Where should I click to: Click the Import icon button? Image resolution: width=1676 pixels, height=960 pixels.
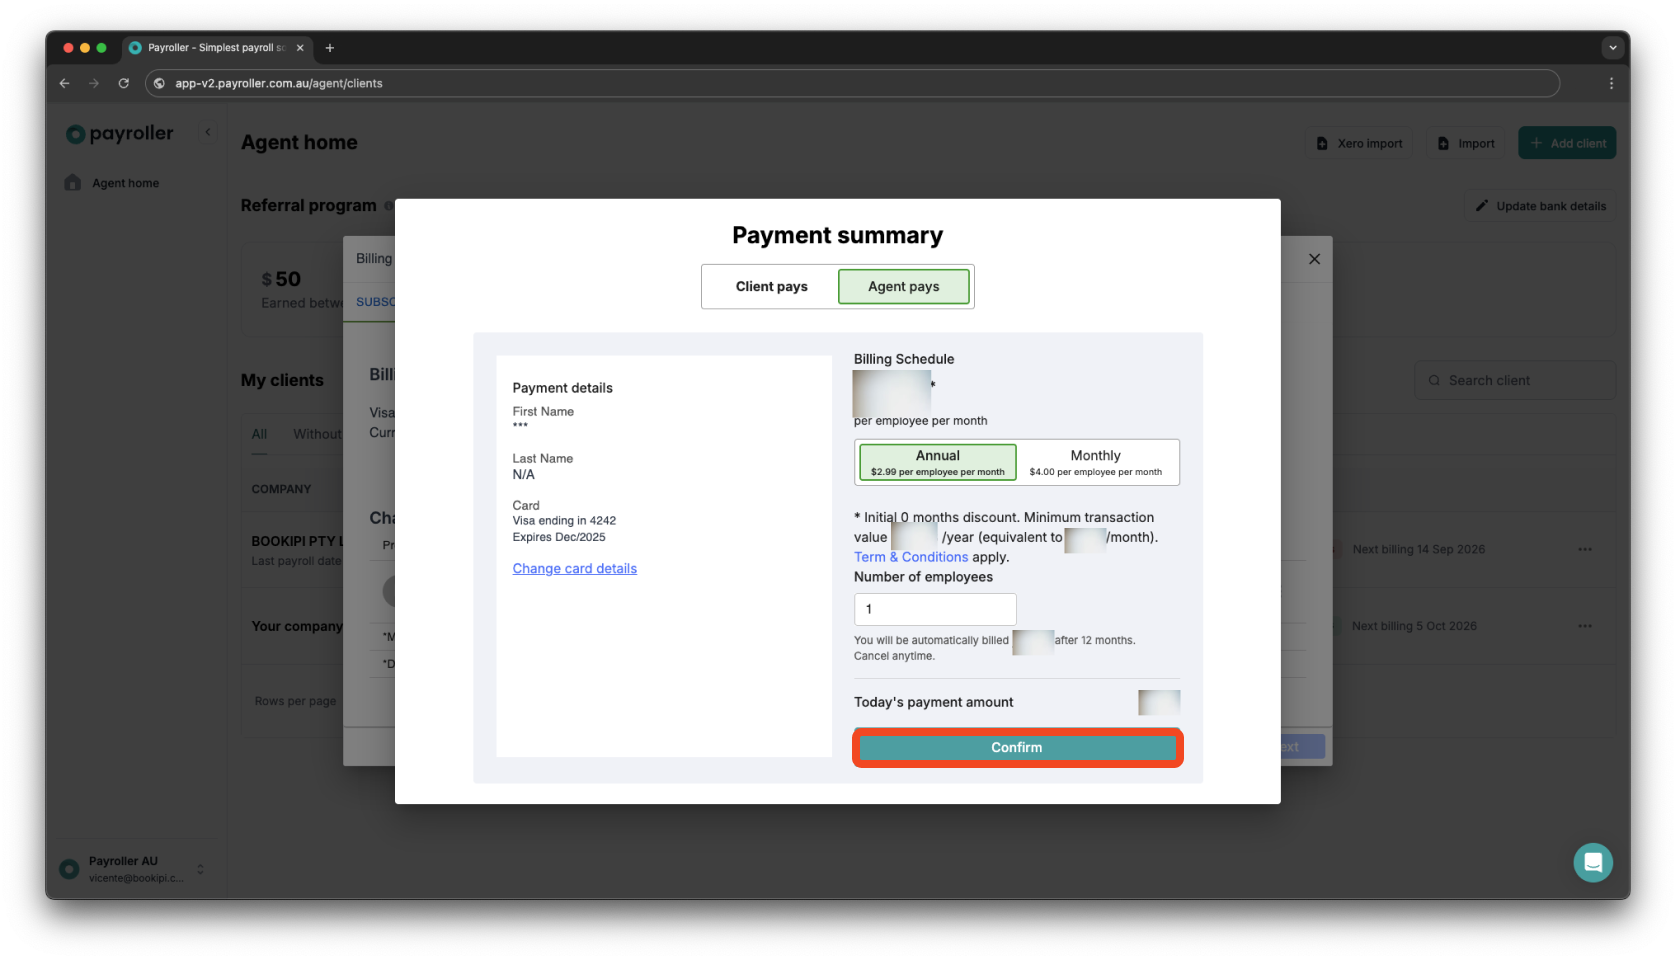tap(1464, 142)
